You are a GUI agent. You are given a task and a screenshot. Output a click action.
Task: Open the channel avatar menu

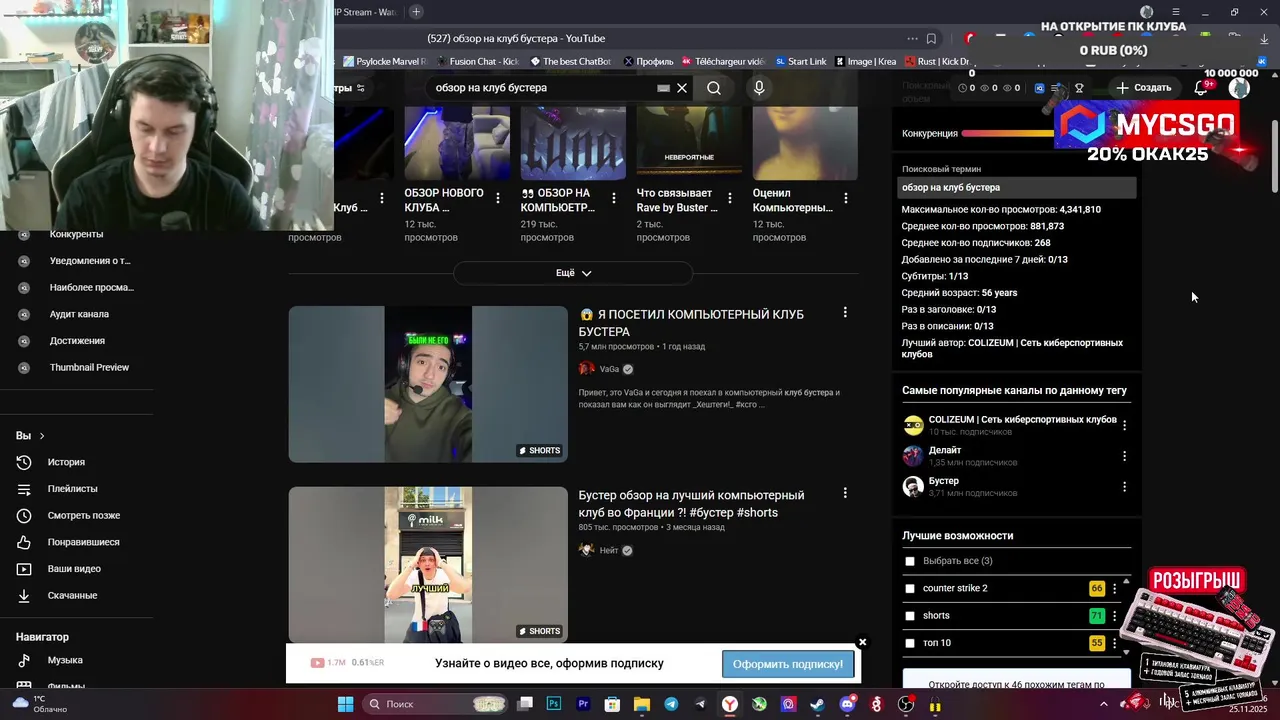click(1239, 88)
